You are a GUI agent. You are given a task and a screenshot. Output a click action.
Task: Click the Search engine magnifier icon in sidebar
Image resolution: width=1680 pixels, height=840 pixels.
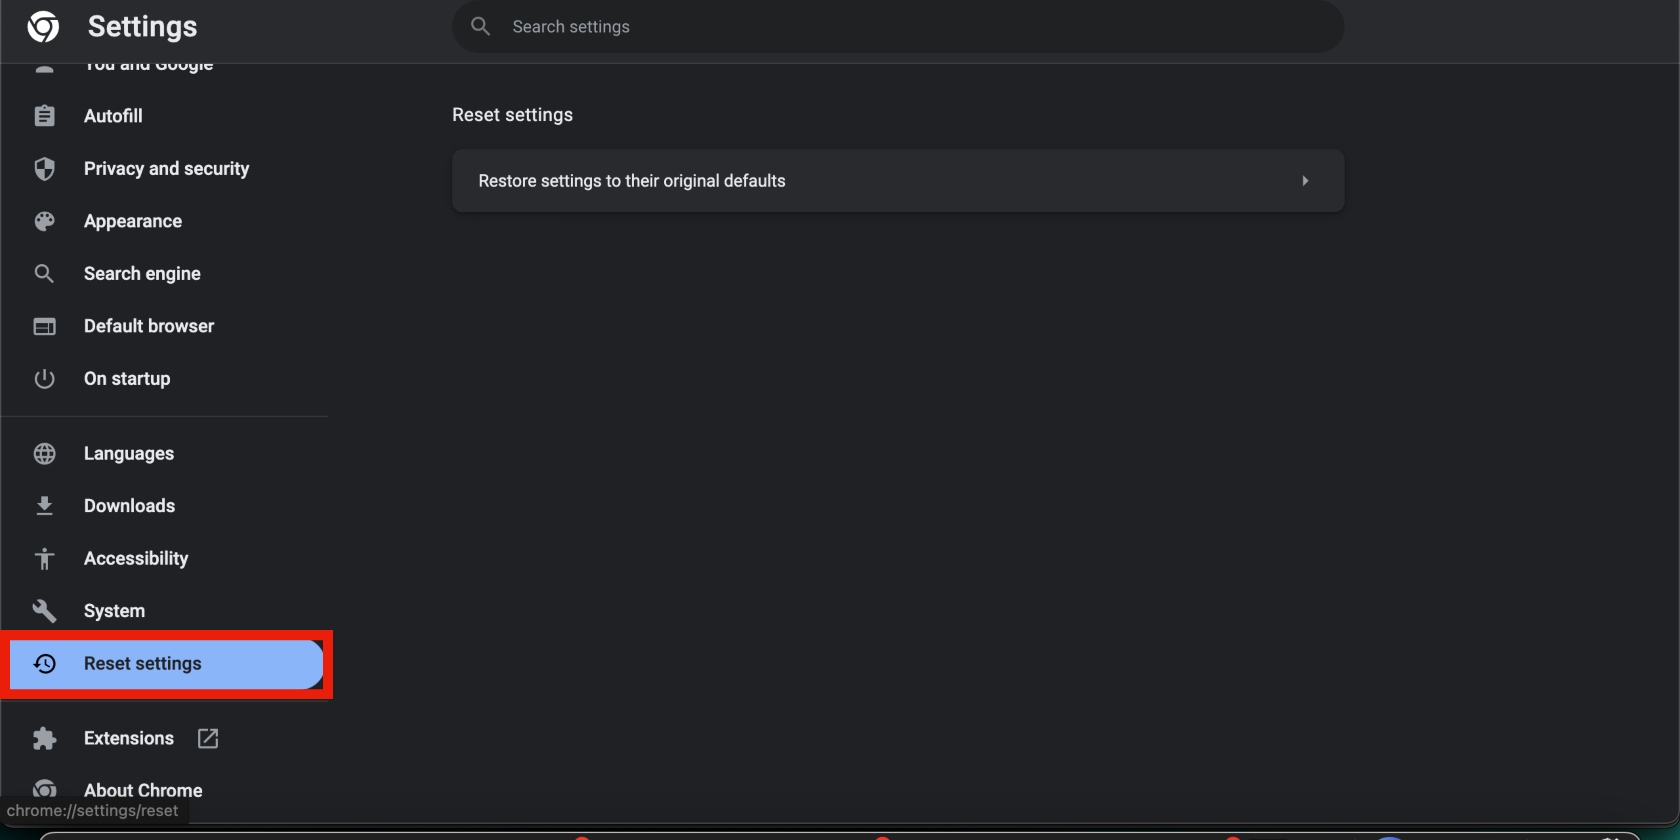(45, 273)
